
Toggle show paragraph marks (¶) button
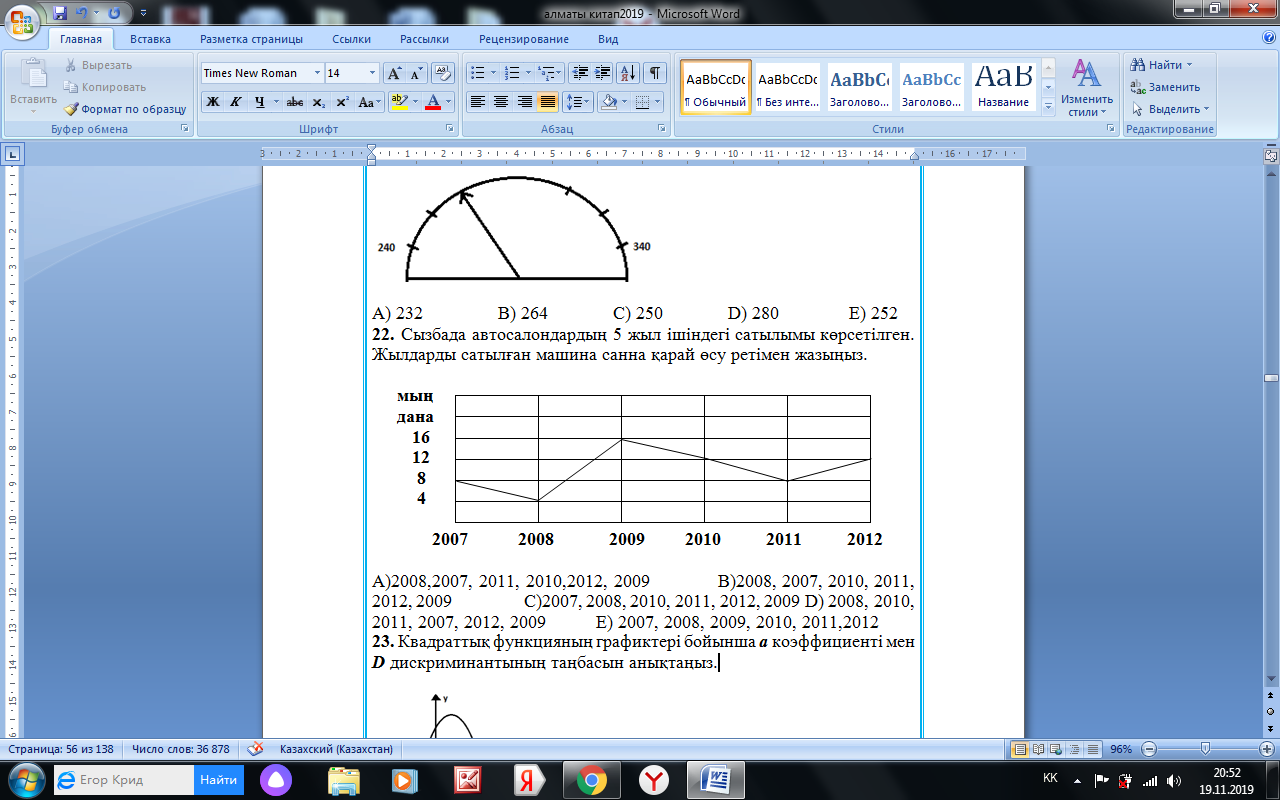pos(654,73)
